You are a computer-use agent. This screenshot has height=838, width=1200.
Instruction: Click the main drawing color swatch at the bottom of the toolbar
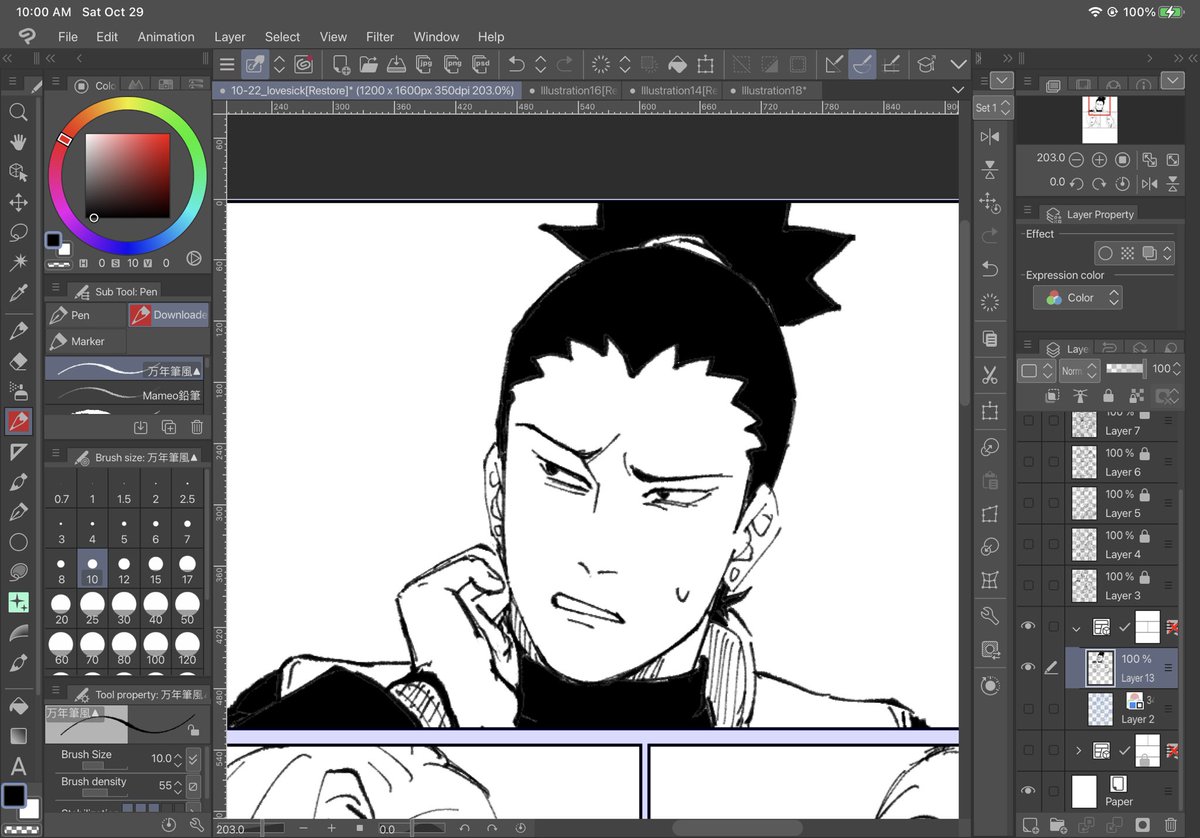(x=14, y=796)
